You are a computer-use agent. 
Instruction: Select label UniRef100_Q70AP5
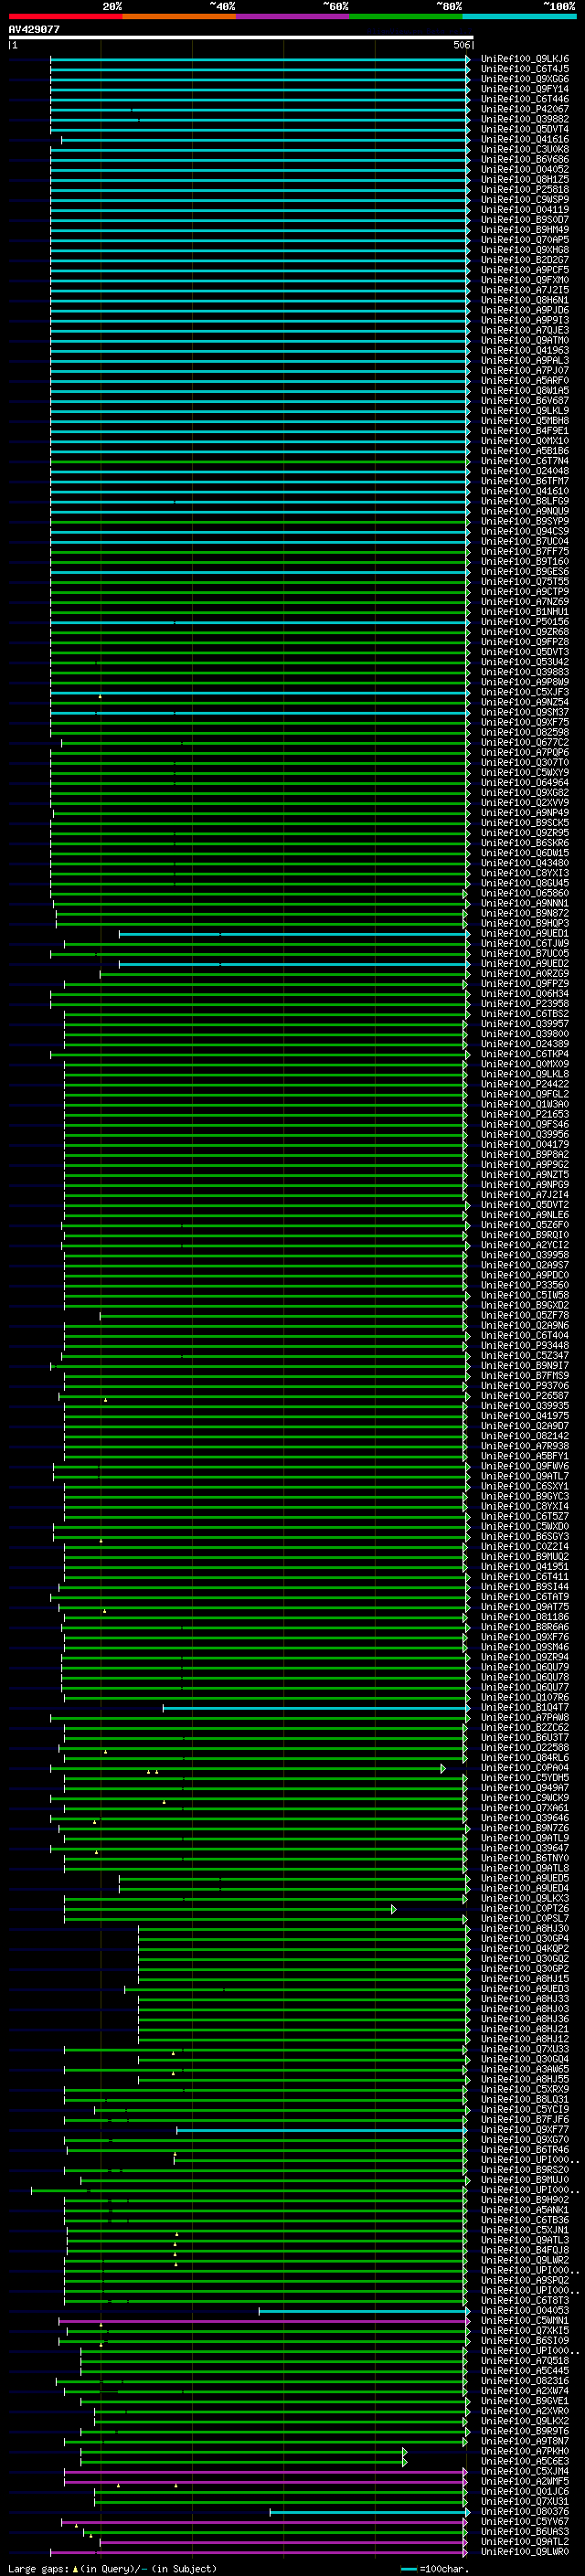525,240
